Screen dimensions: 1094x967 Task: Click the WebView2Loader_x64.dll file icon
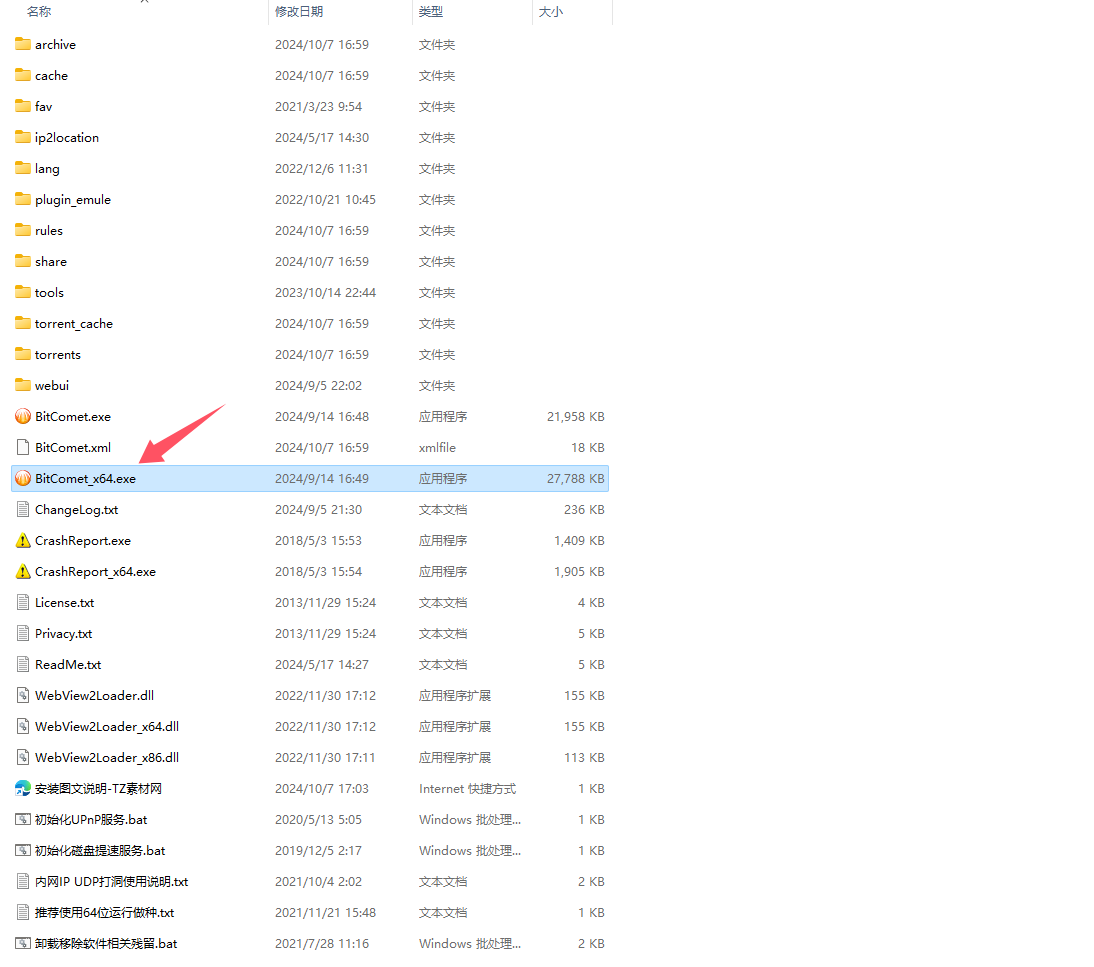23,726
